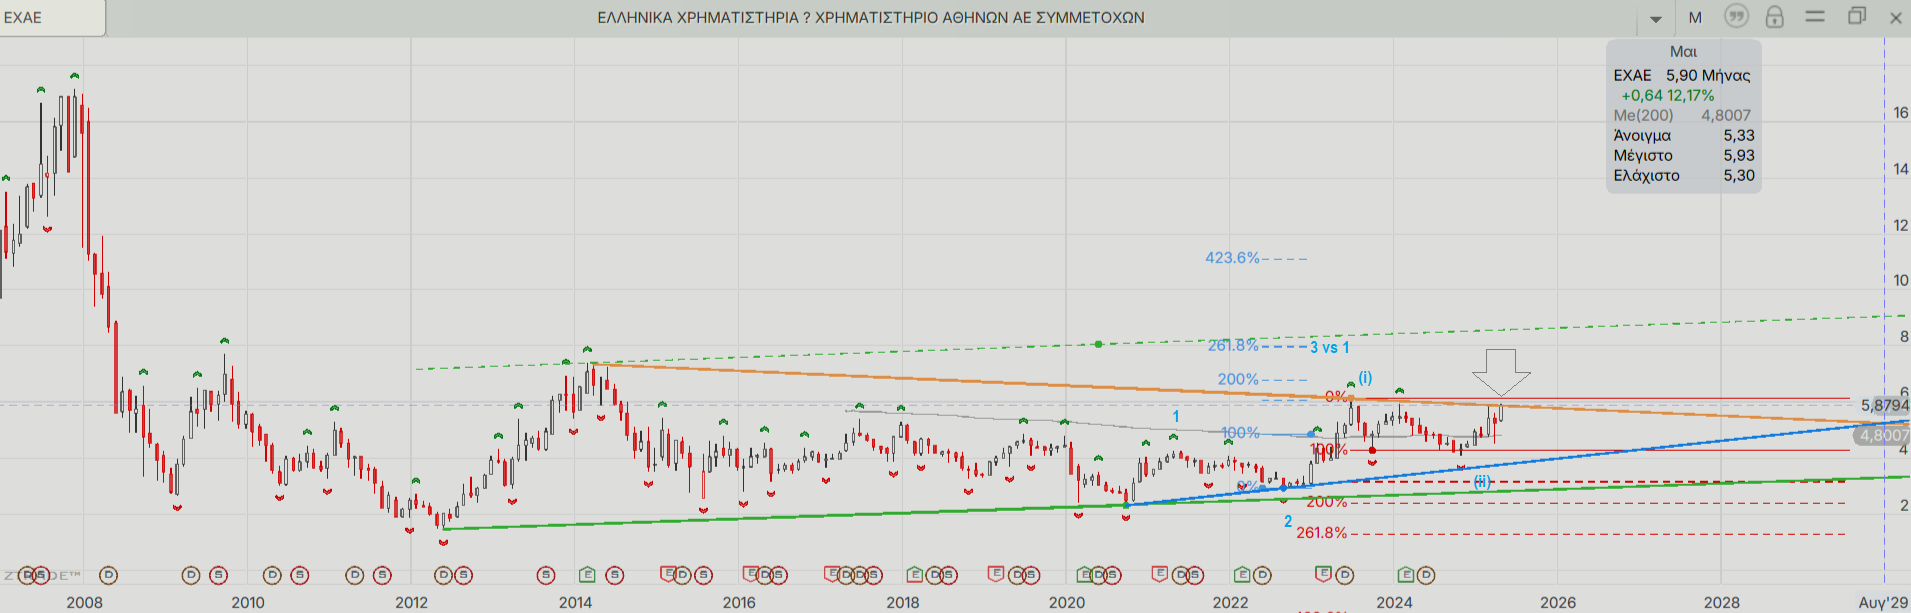
Task: Click the D marker in 2023
Action: (1344, 575)
